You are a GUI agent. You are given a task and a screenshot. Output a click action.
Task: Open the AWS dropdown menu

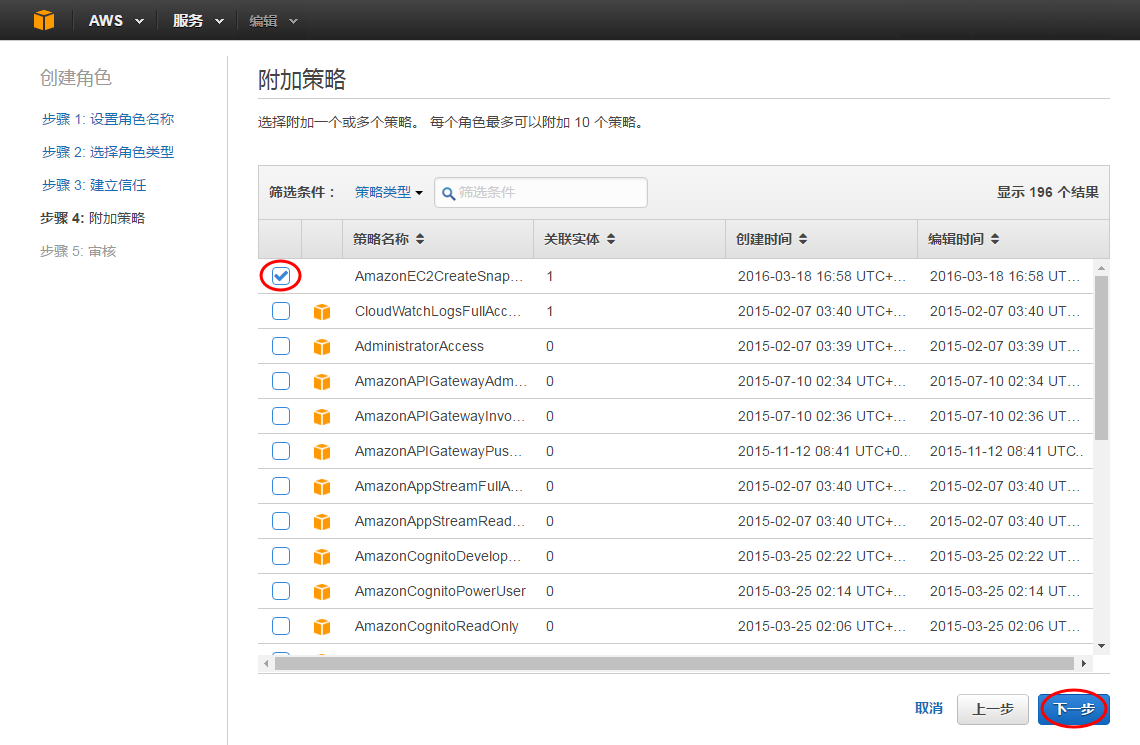tap(116, 20)
